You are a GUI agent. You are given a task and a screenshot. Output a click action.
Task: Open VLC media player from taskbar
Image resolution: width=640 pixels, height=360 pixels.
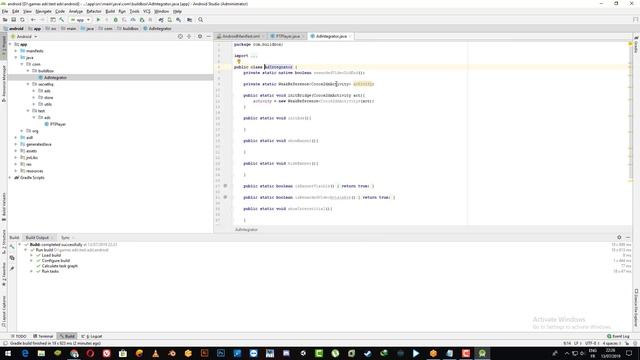pos(156,353)
